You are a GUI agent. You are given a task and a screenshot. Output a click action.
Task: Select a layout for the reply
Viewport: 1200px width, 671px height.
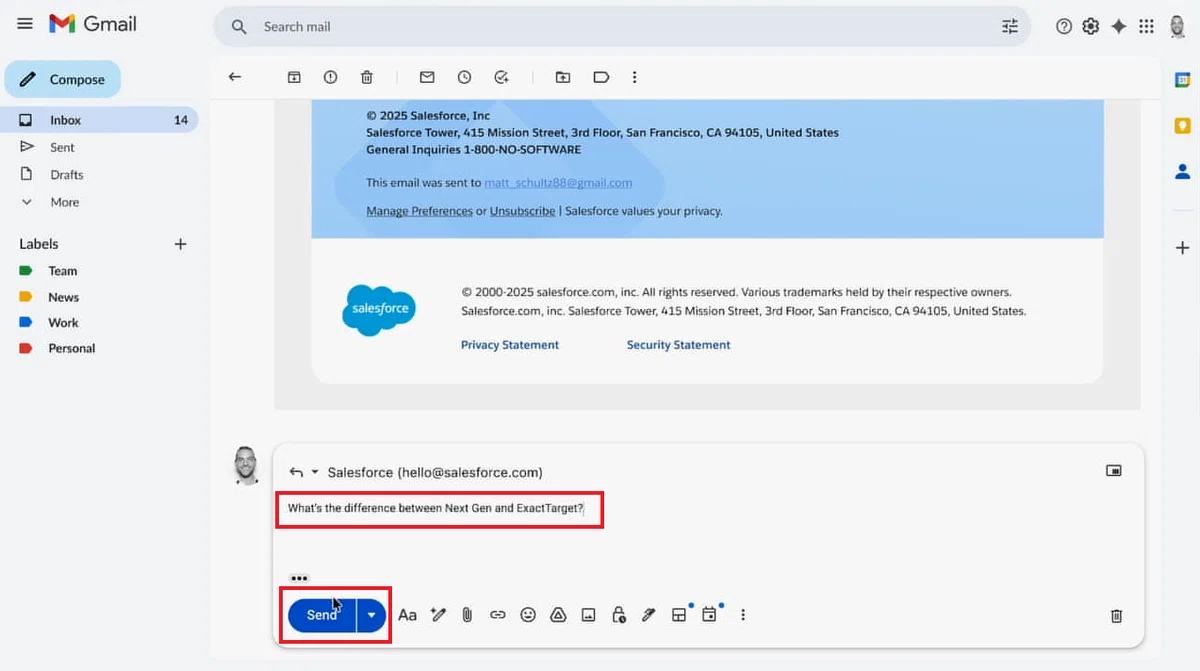(679, 615)
